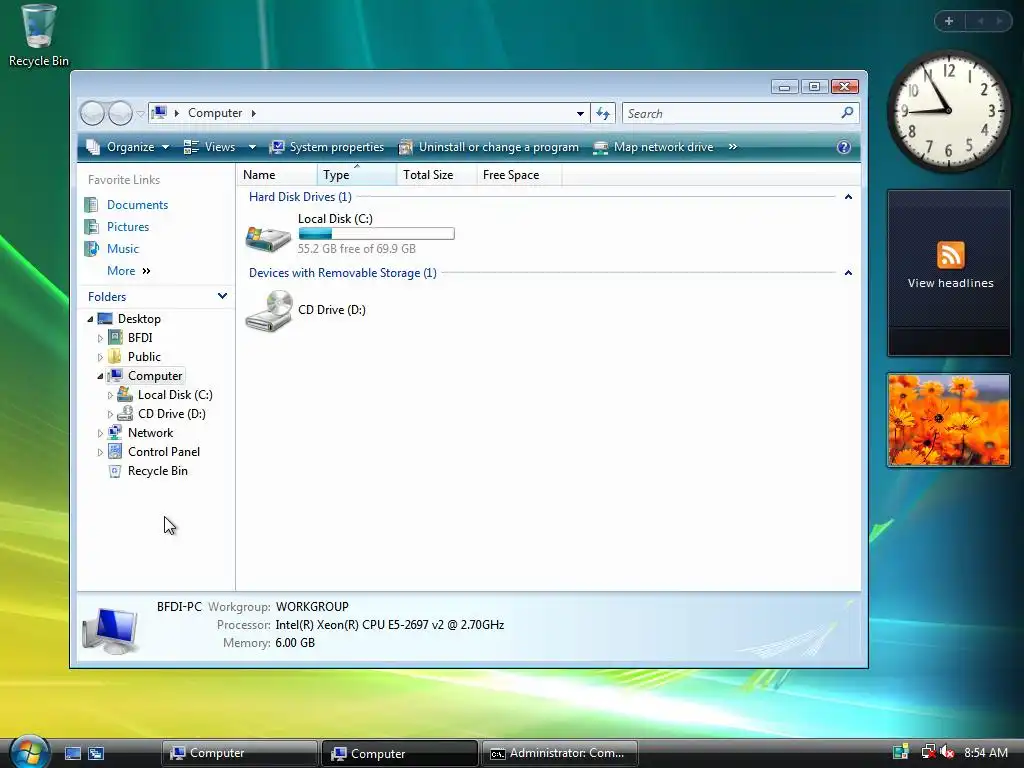This screenshot has width=1024, height=768.
Task: Select Network in folder tree
Action: pos(150,432)
